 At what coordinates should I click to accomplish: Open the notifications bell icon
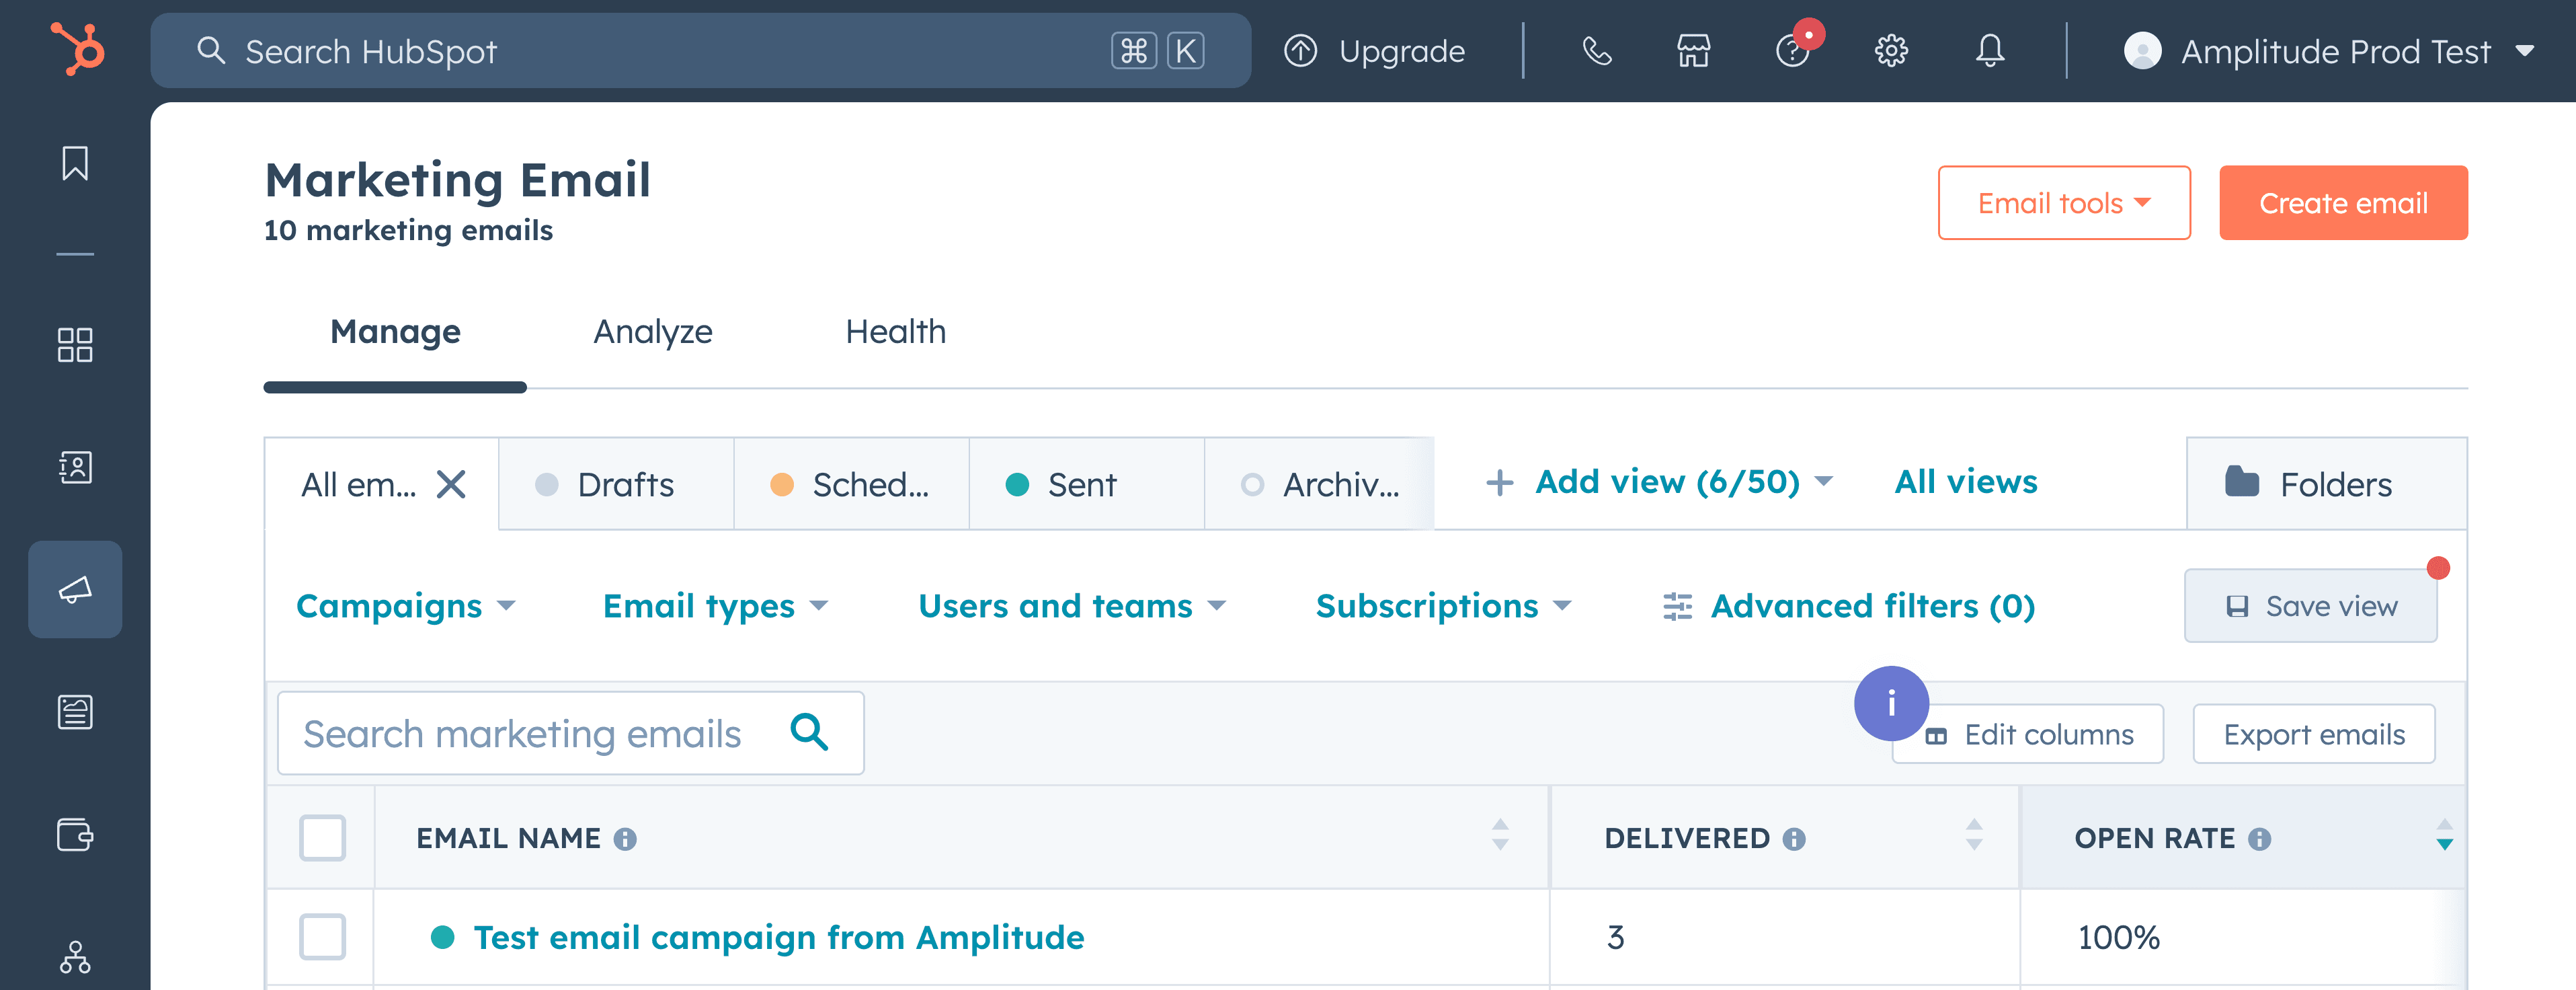(x=1989, y=51)
